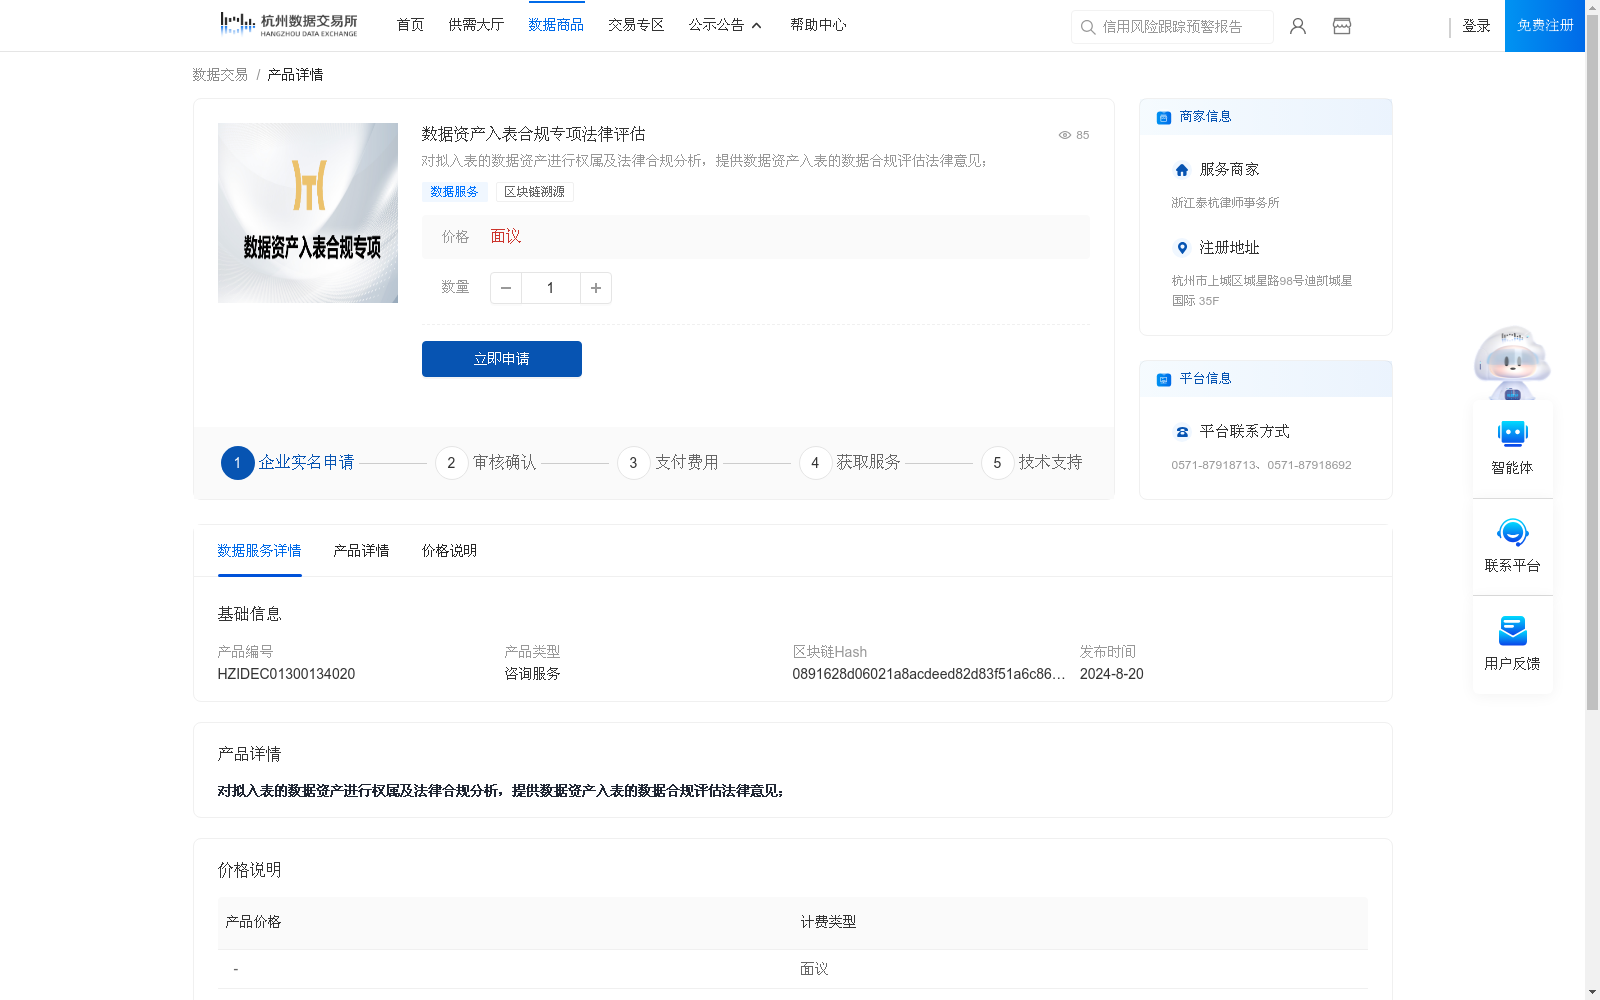Click the 区块链溯源 tag
Screen dimensions: 1600x1000
(x=534, y=192)
